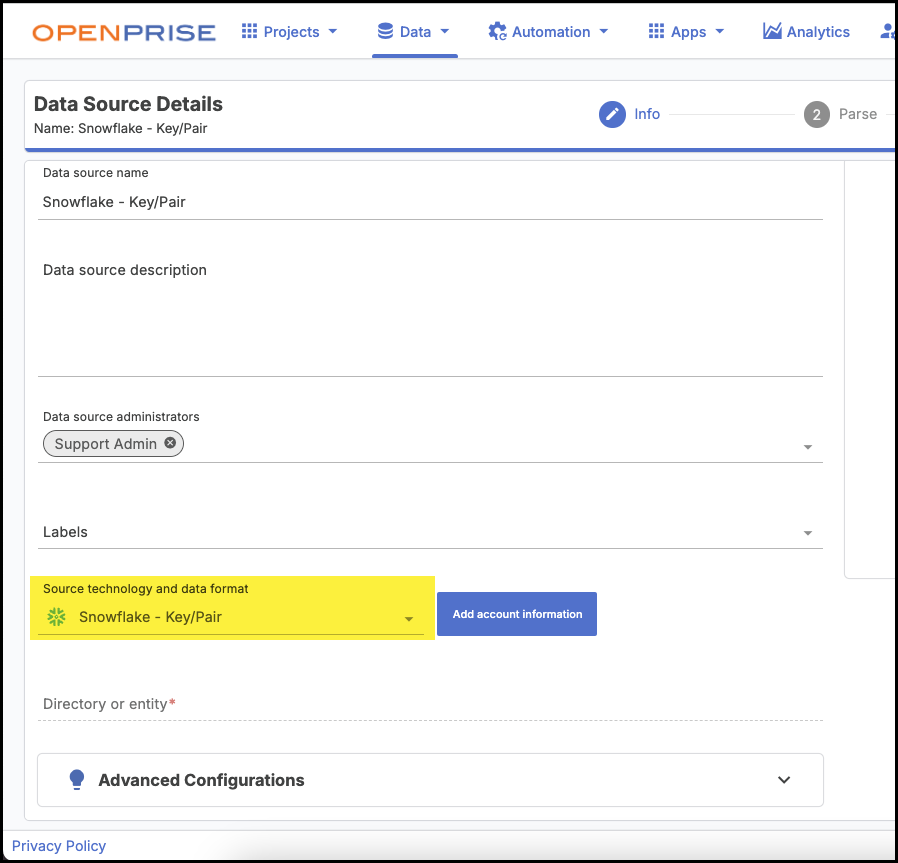Go to the Parse step
Screen dimensions: 898x863
coord(840,115)
